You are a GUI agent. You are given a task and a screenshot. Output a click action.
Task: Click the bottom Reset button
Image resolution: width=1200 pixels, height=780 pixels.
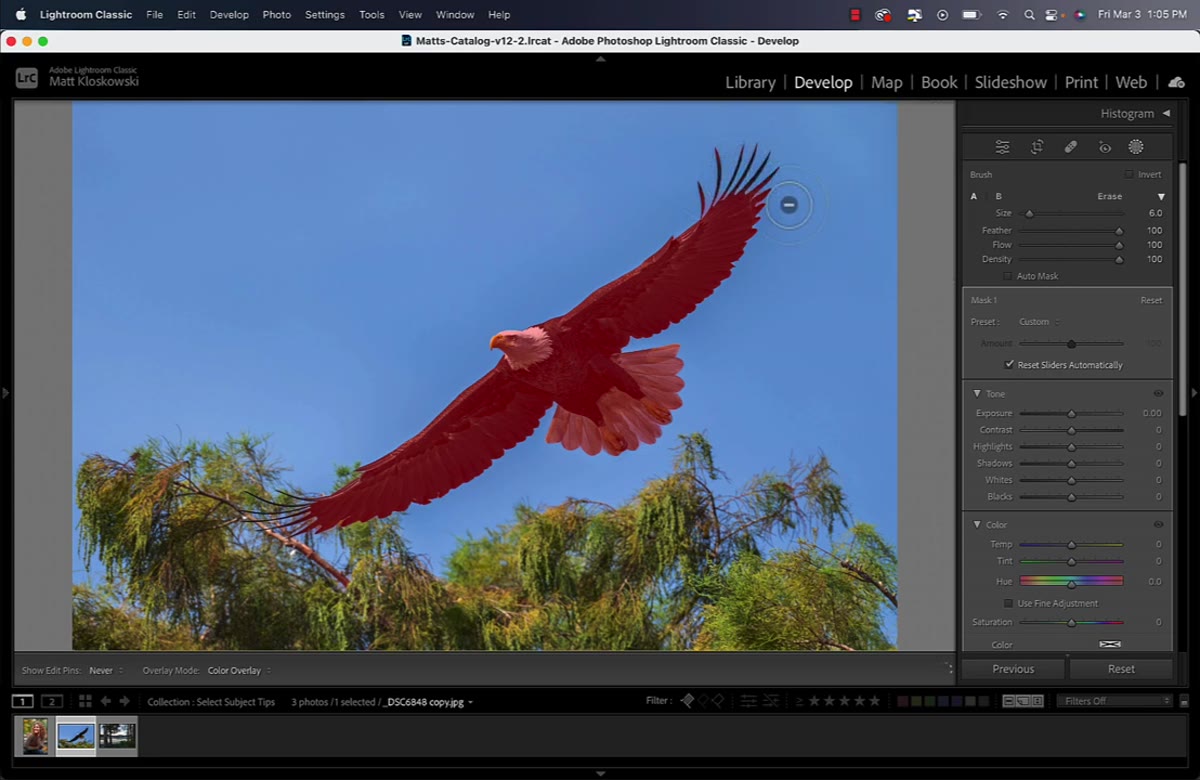[1121, 669]
